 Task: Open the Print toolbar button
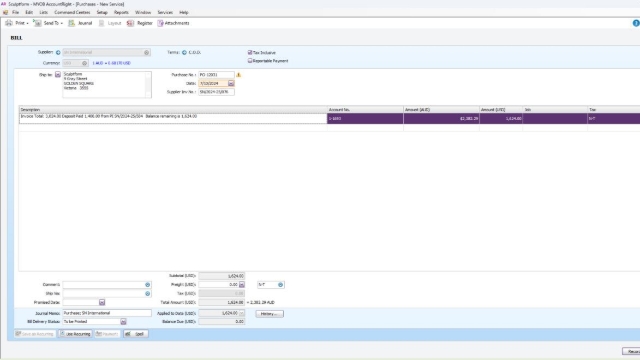(x=16, y=23)
